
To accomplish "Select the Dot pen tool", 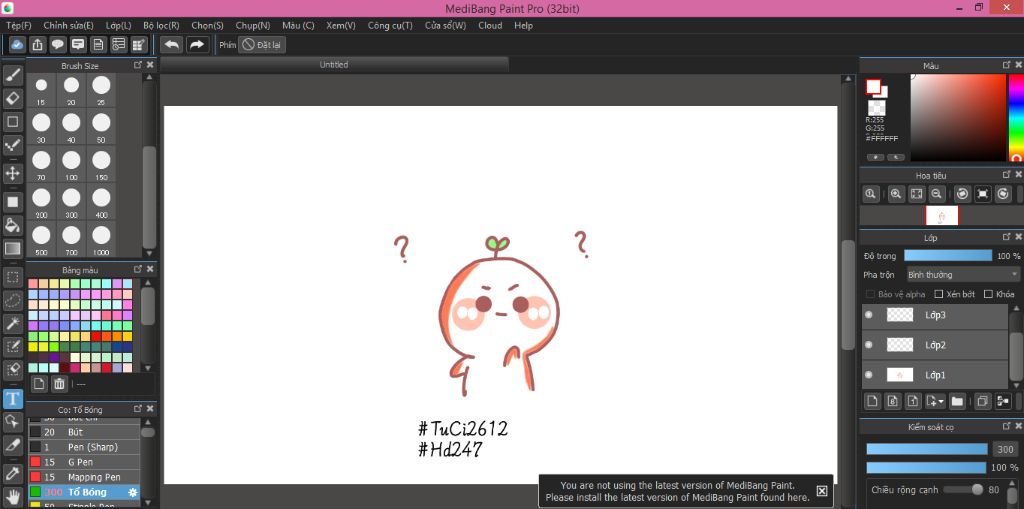I will pos(13,144).
